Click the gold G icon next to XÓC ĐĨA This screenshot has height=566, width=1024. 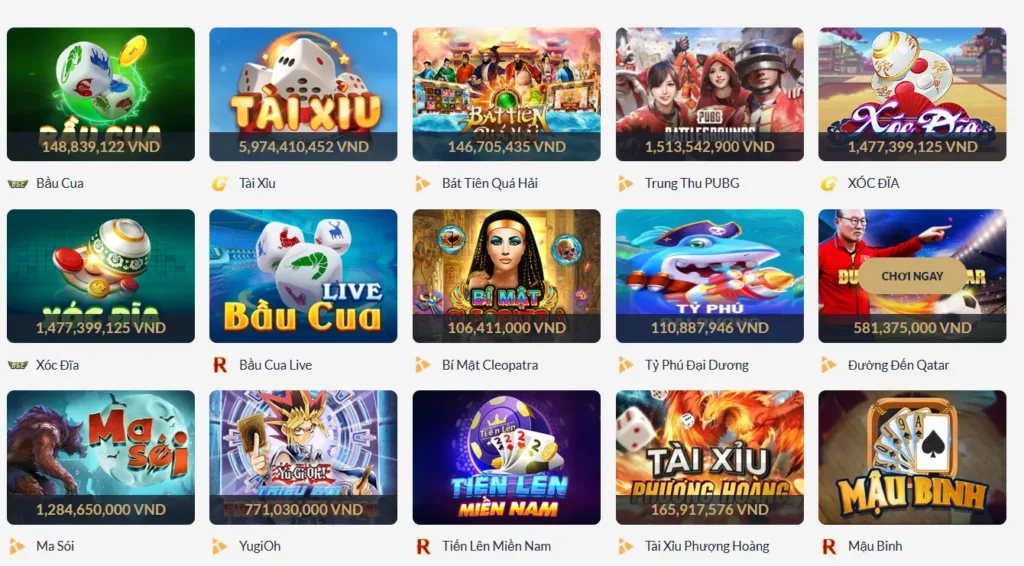pos(829,184)
